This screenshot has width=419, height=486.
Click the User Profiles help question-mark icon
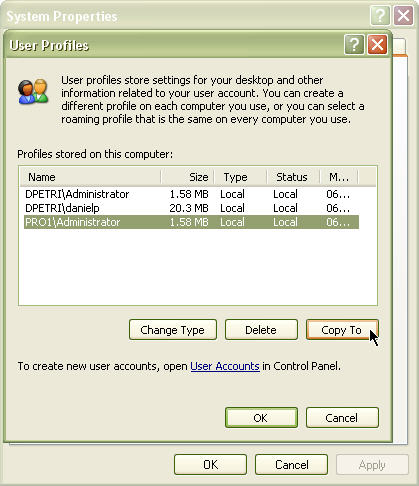354,44
